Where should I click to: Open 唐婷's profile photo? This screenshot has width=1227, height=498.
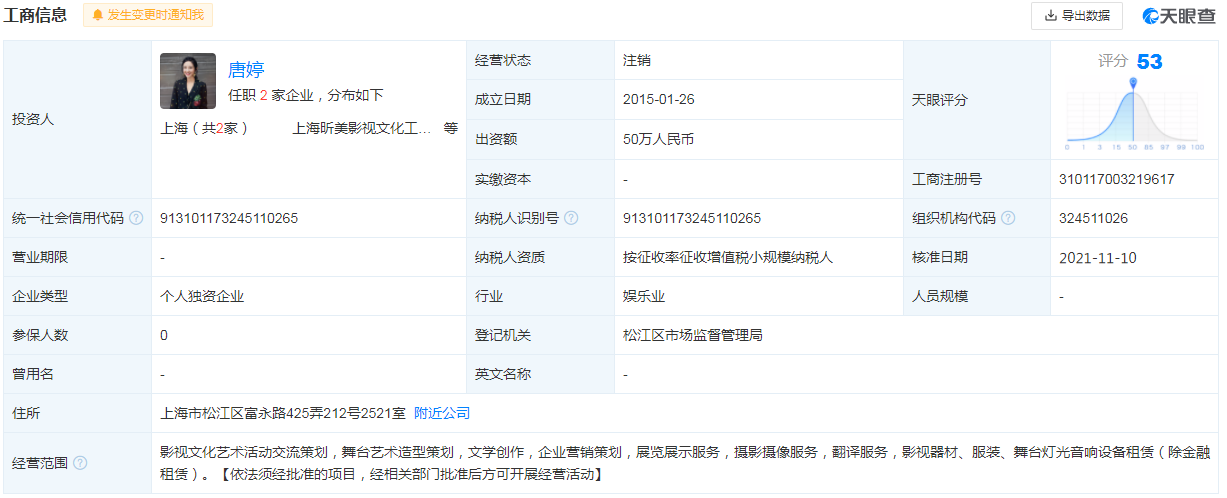(x=187, y=81)
